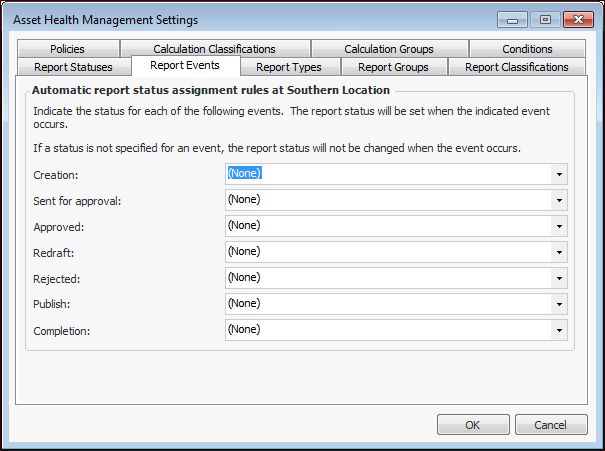Viewport: 605px width, 451px height.
Task: Select the Calculation Groups tab
Action: click(x=388, y=49)
